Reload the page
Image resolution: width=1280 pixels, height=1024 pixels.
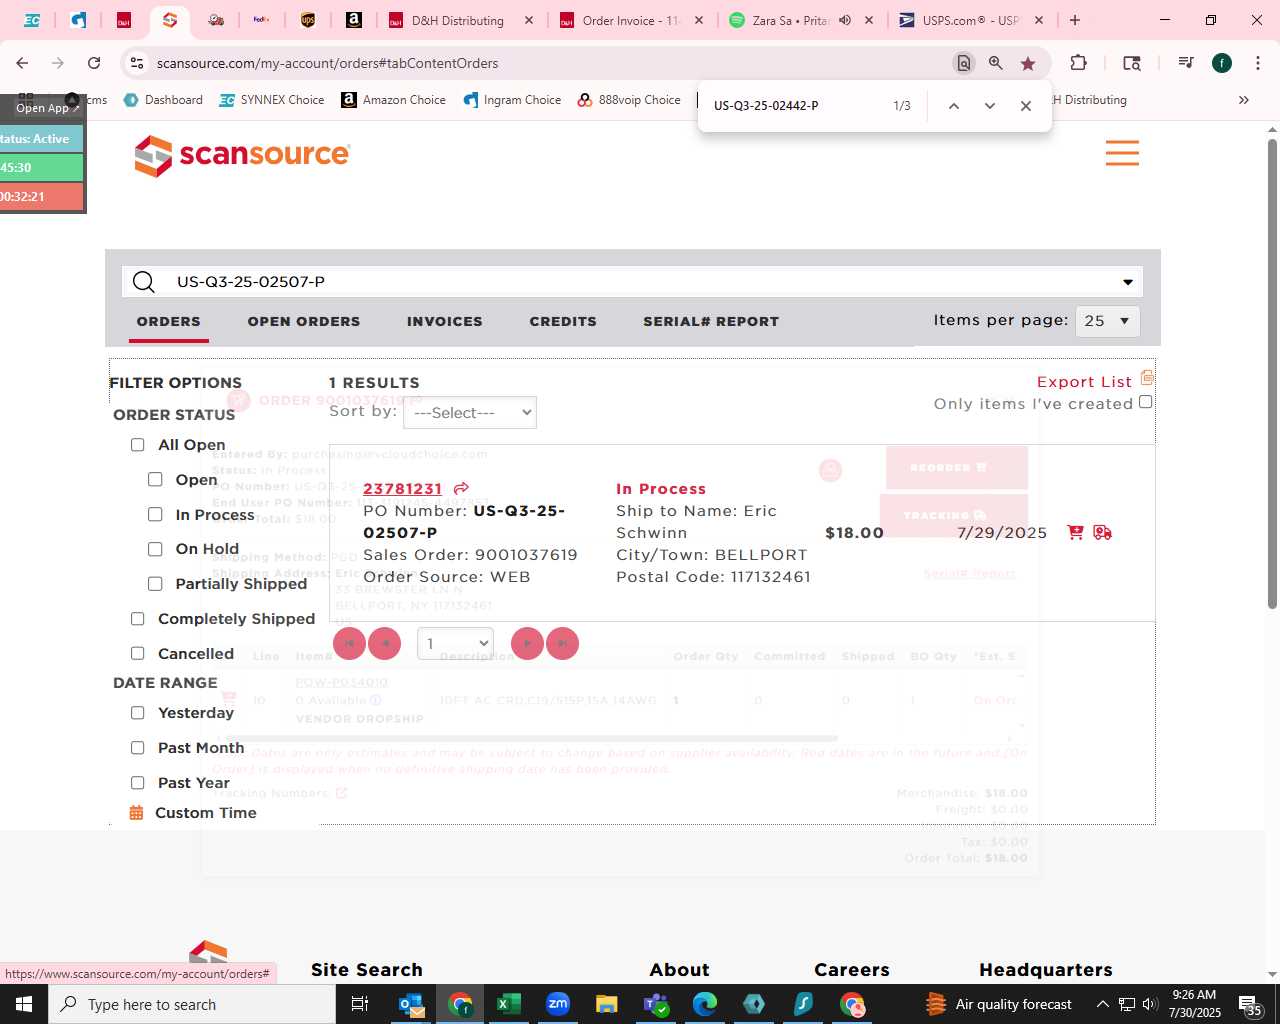point(94,63)
